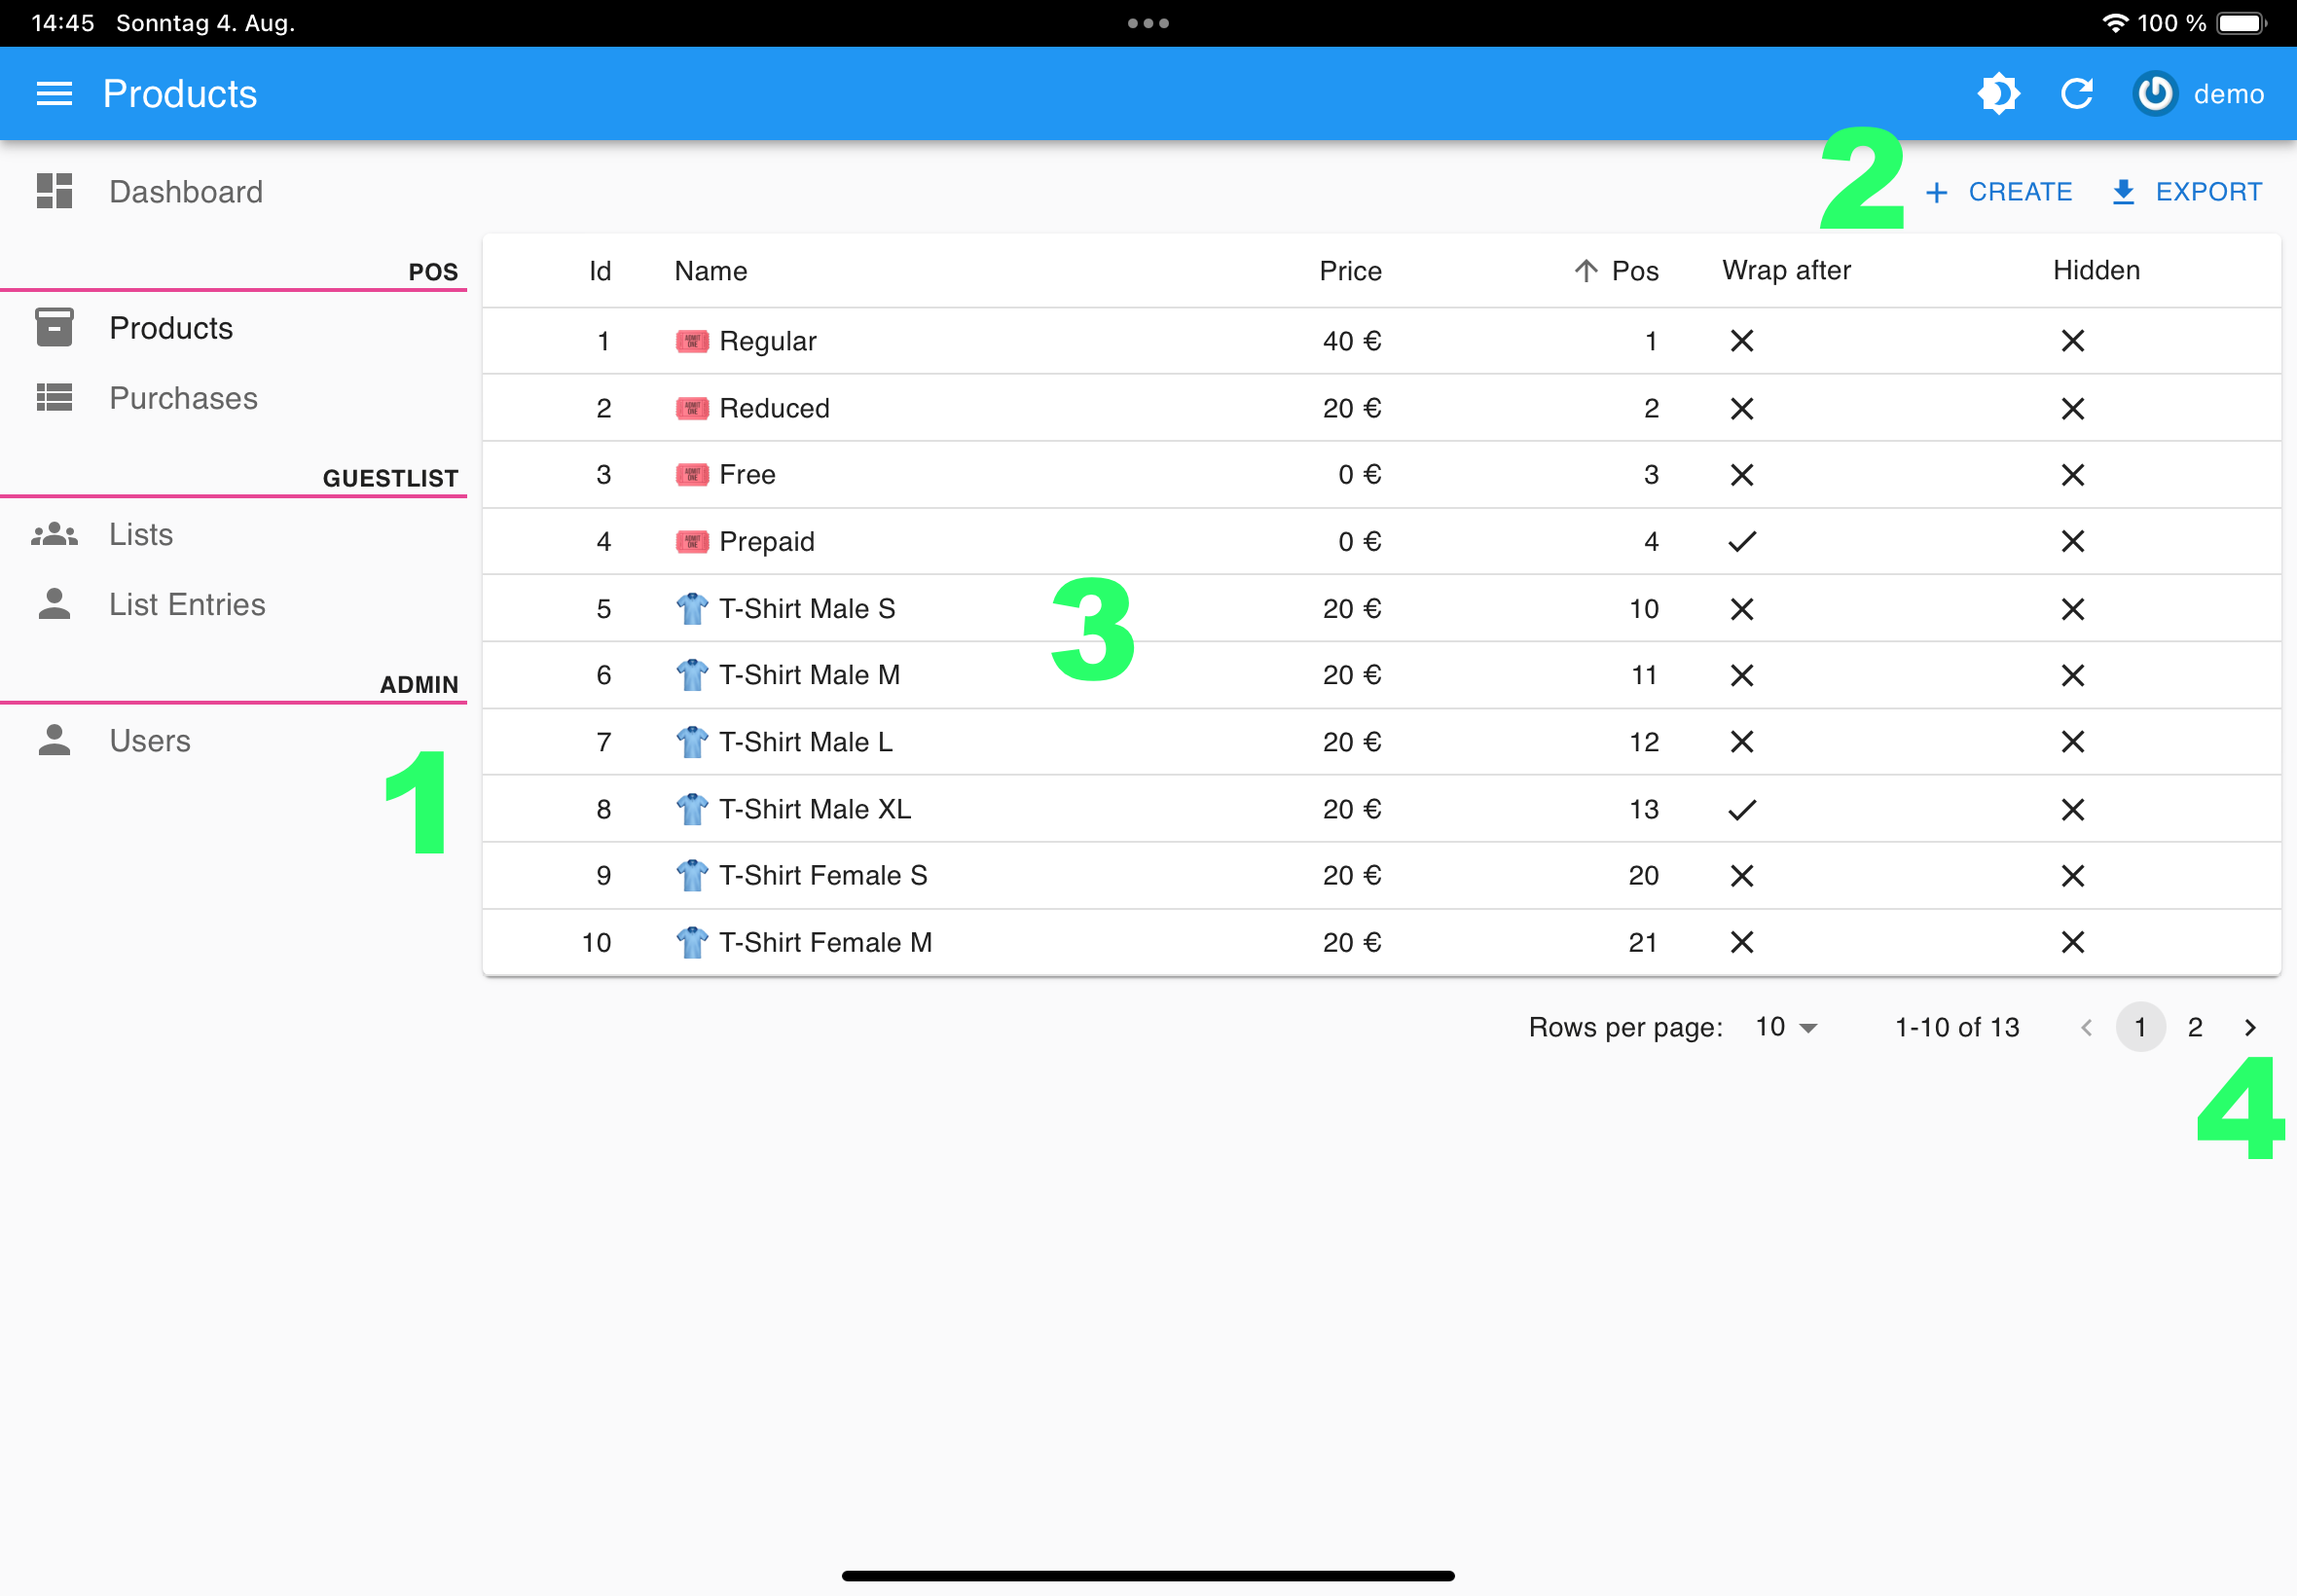Viewport: 2297px width, 1596px height.
Task: Open the Lists guestlist icon
Action: pyautogui.click(x=55, y=535)
